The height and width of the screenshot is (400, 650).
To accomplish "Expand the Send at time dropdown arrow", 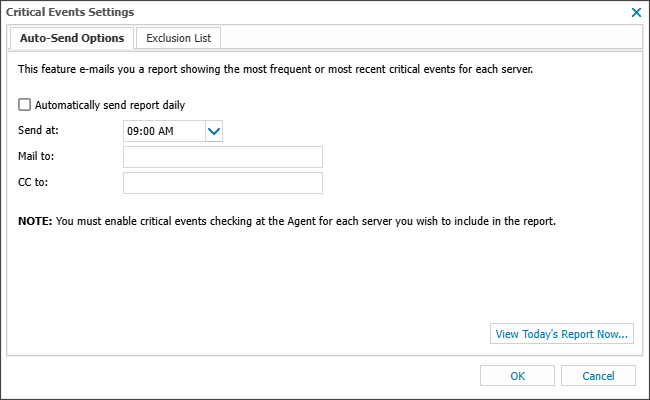I will [213, 131].
